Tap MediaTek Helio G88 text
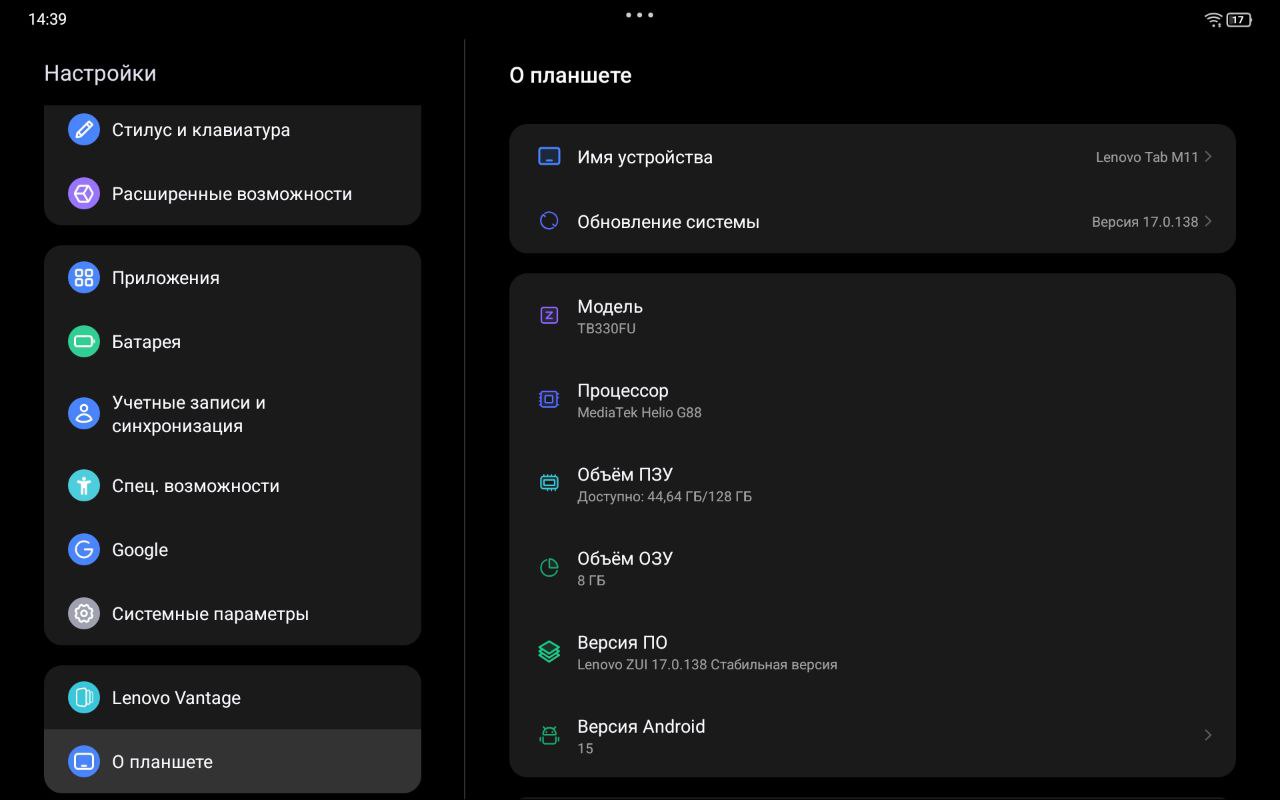This screenshot has height=800, width=1280. point(639,412)
